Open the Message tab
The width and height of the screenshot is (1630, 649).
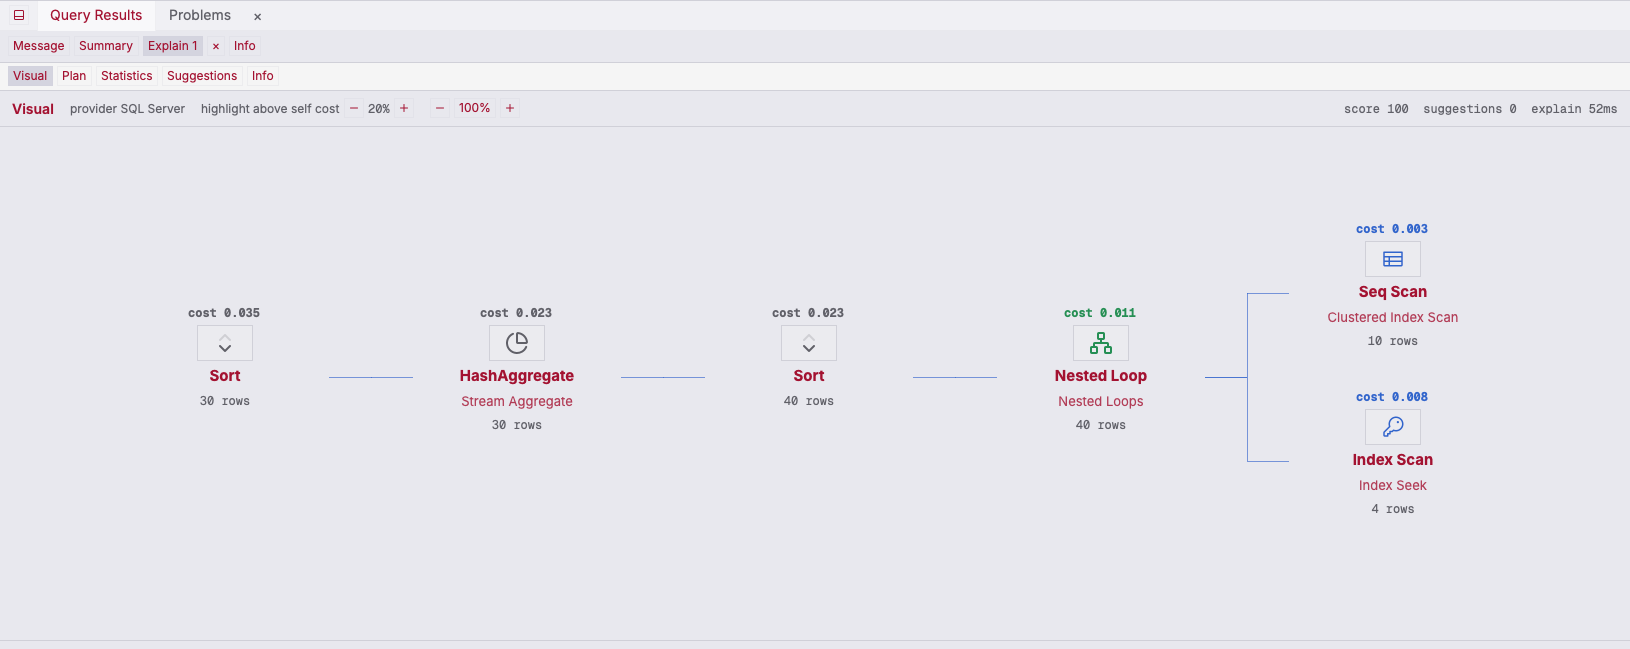pyautogui.click(x=39, y=46)
